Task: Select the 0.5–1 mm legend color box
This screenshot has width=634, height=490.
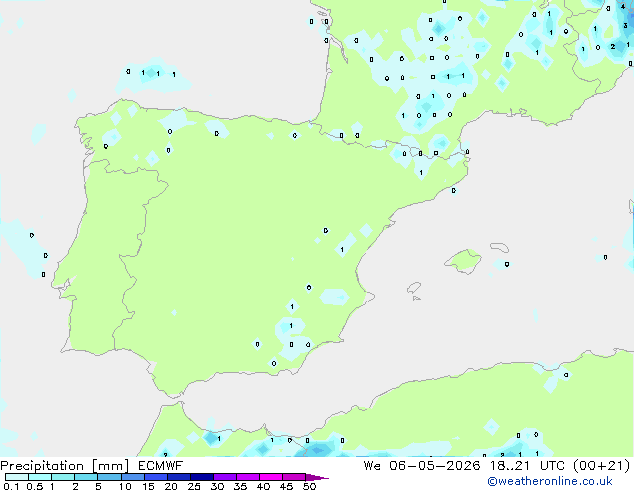Action: pos(40,477)
